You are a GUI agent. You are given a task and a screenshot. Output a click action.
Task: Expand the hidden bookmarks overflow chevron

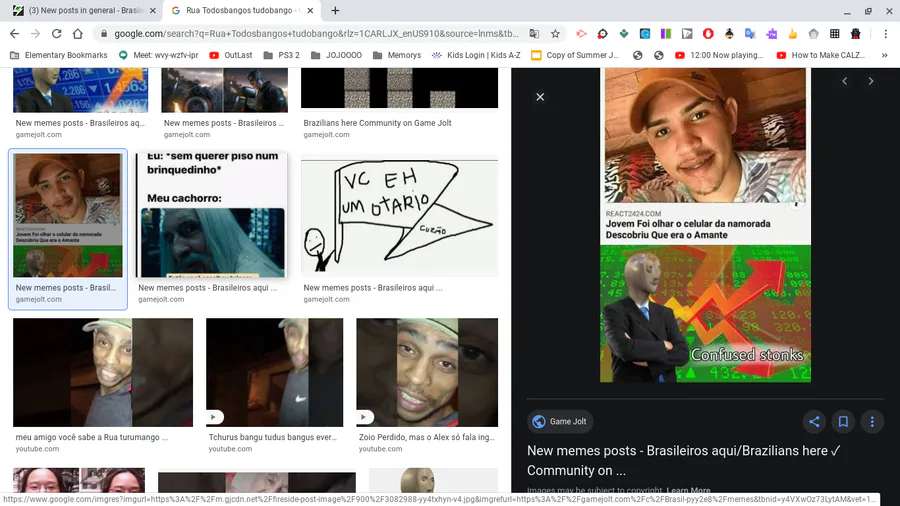tap(885, 55)
